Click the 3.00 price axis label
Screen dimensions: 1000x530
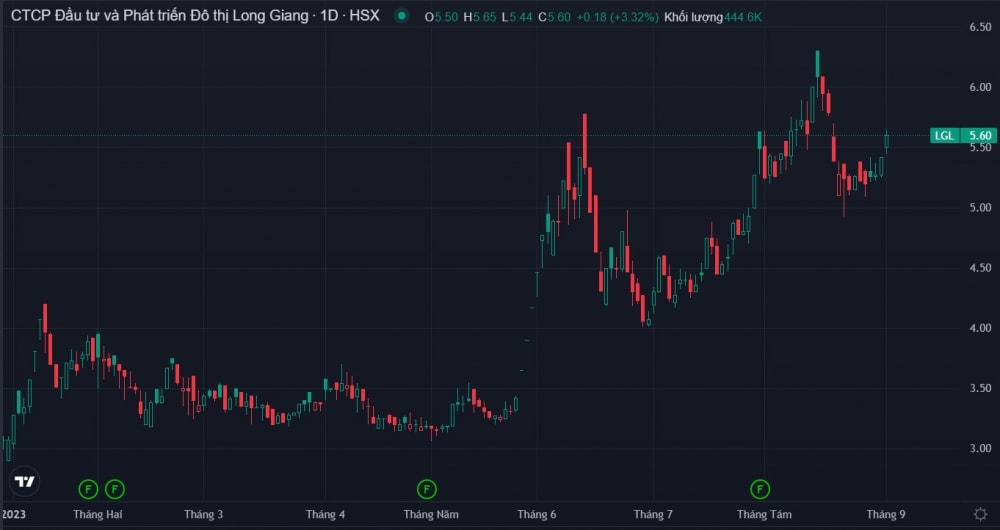pyautogui.click(x=980, y=448)
